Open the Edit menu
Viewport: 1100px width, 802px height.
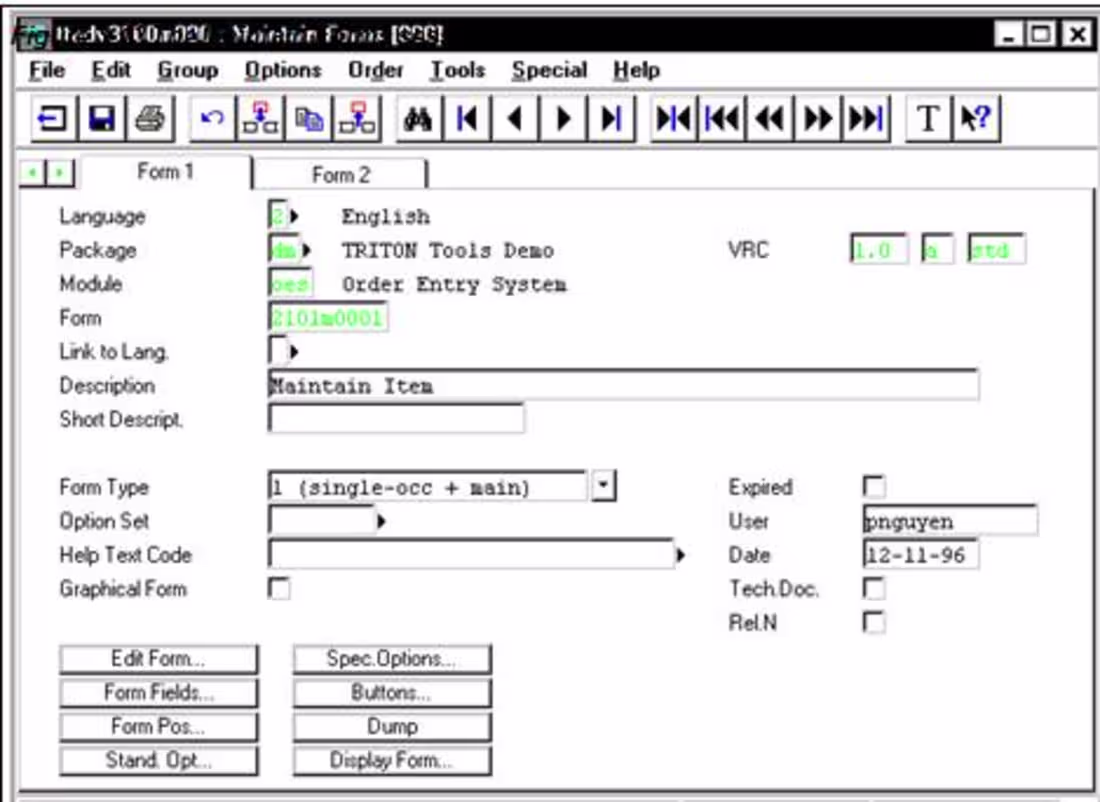point(111,70)
